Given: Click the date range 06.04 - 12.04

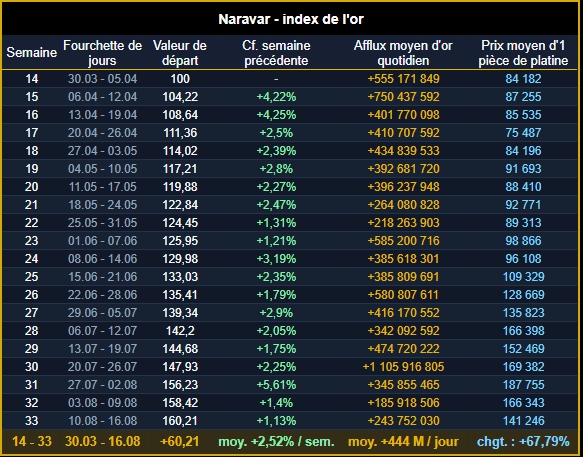Looking at the screenshot, I should 102,97.
